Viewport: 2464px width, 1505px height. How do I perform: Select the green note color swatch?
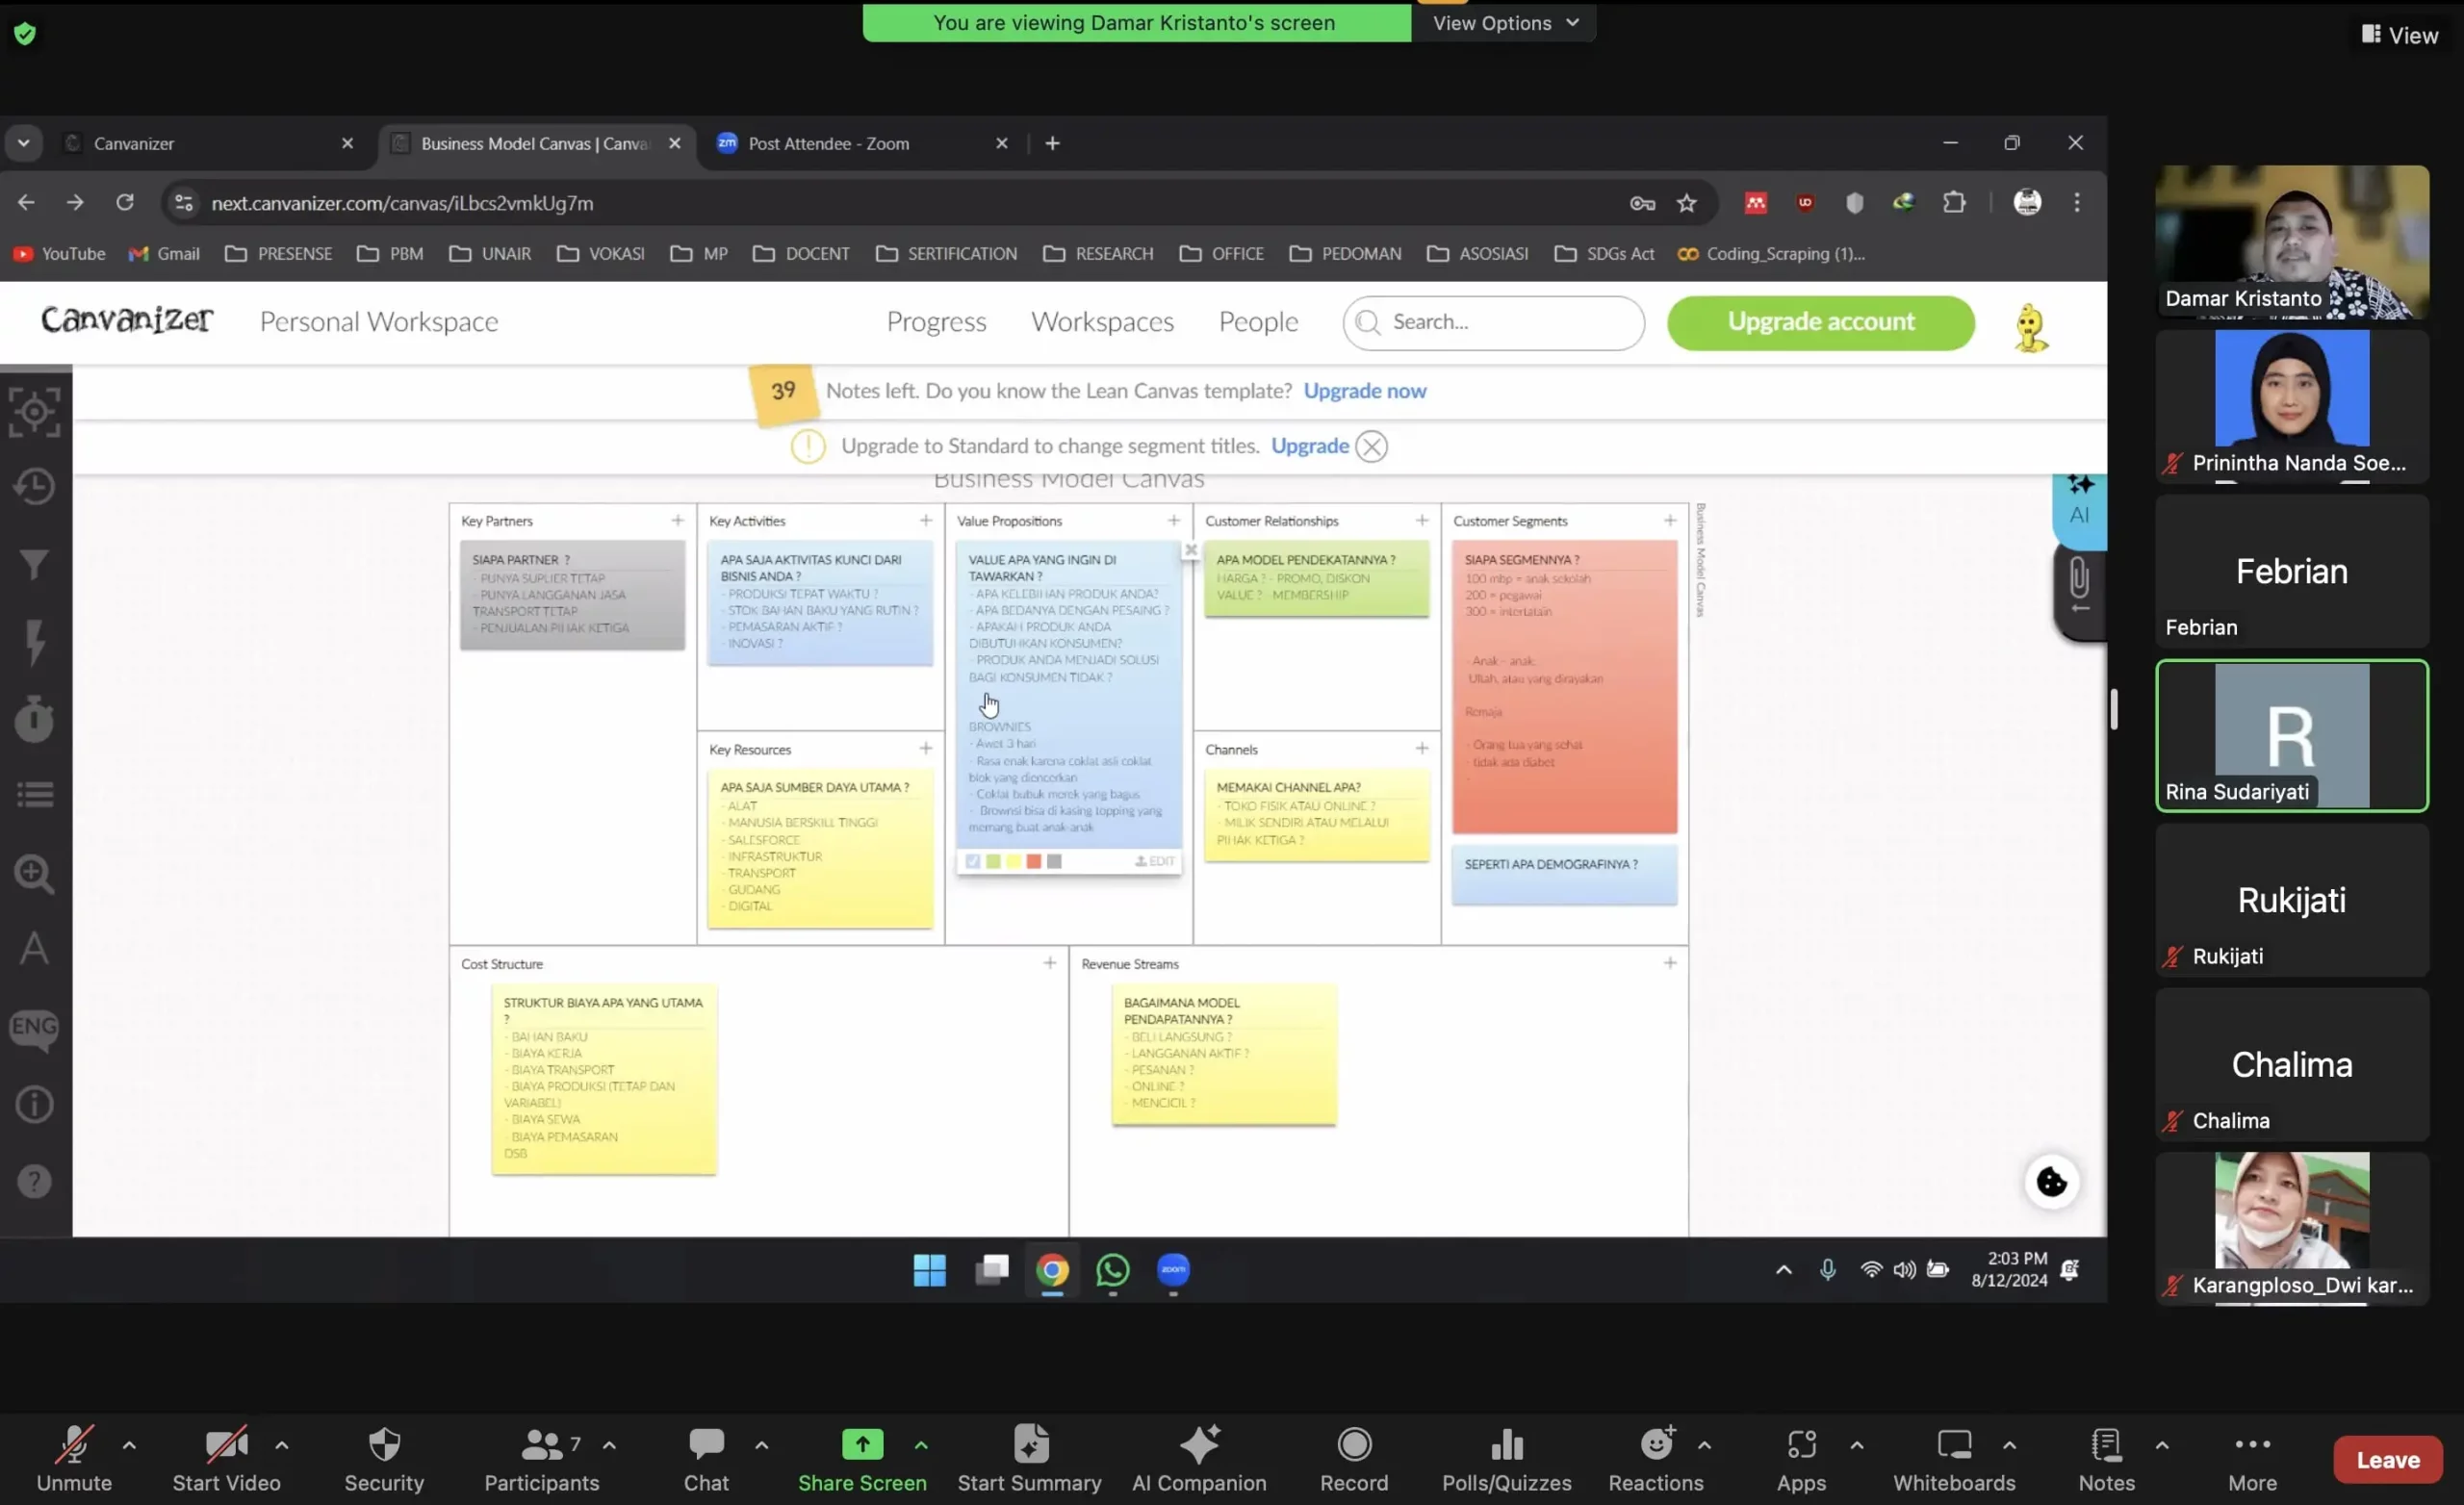993,861
